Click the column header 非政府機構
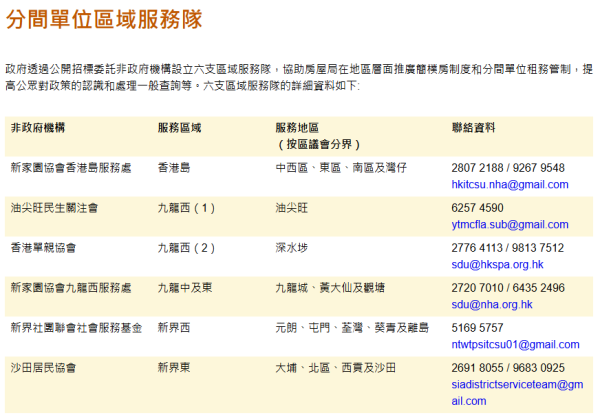600x420 pixels. point(38,128)
